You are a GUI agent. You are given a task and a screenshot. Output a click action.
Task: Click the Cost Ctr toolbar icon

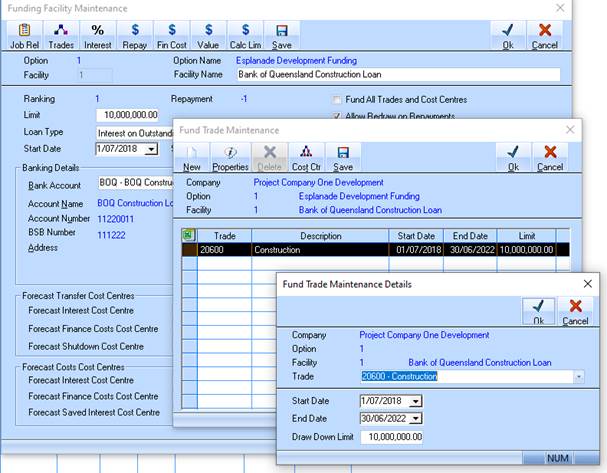[306, 158]
